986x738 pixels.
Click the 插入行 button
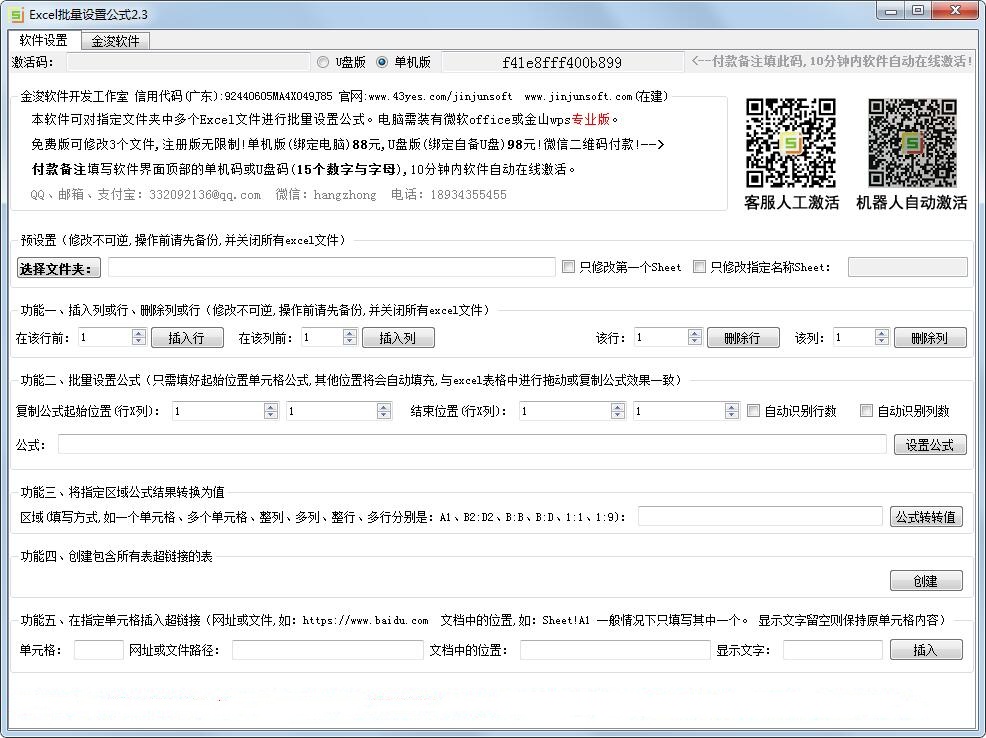[187, 338]
